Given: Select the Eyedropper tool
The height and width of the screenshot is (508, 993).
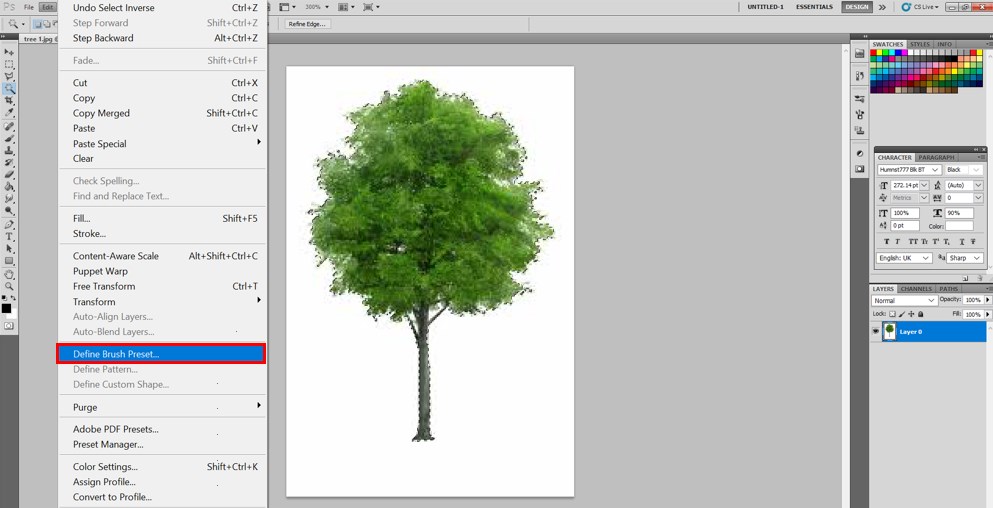Looking at the screenshot, I should tap(9, 113).
